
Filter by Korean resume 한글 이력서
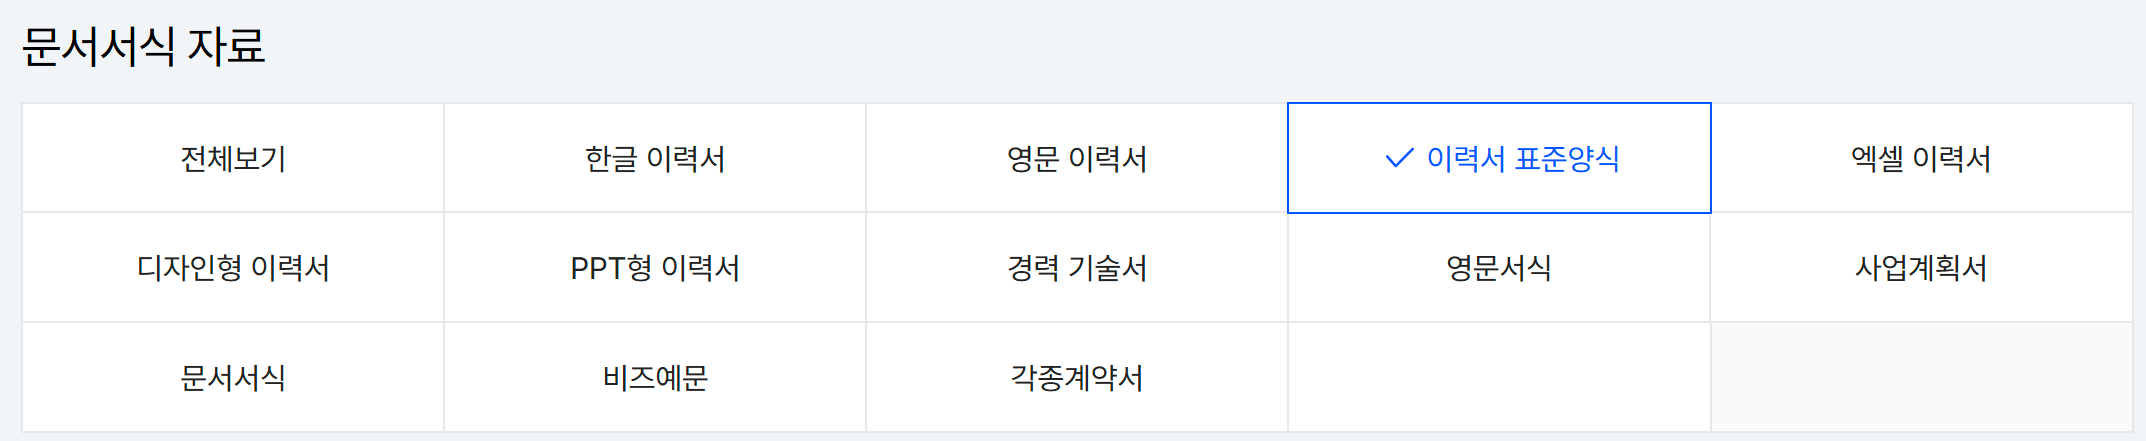tap(655, 158)
